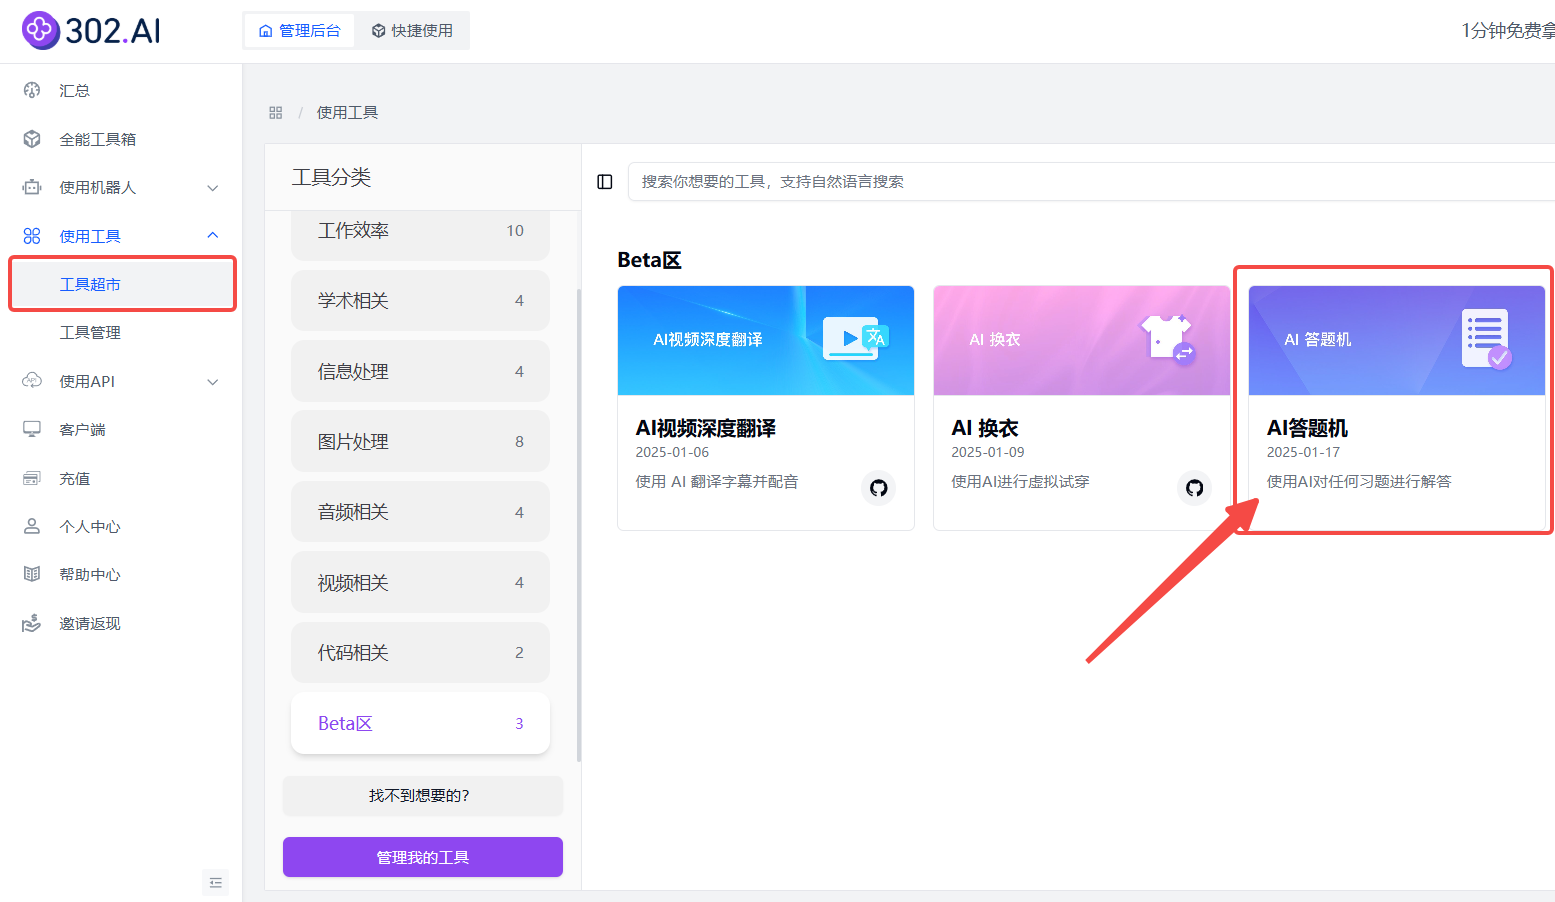The width and height of the screenshot is (1555, 902).
Task: Click the robot icon for 使用机器人
Action: click(x=32, y=187)
